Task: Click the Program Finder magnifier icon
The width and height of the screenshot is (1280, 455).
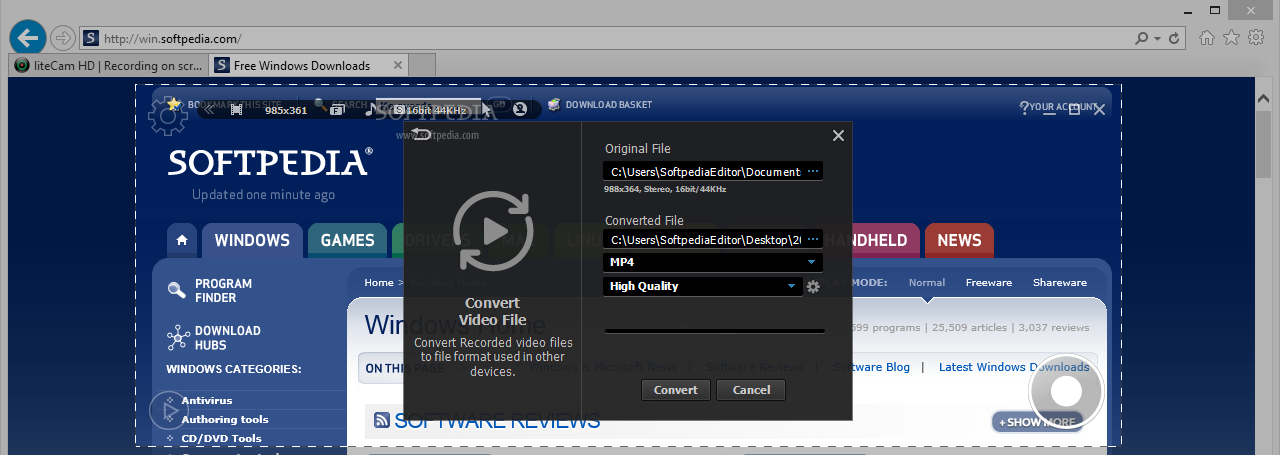Action: pos(177,291)
